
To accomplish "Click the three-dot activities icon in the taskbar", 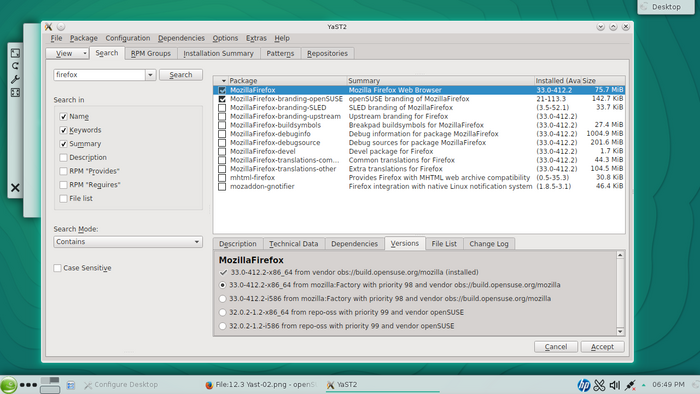I will [x=28, y=385].
